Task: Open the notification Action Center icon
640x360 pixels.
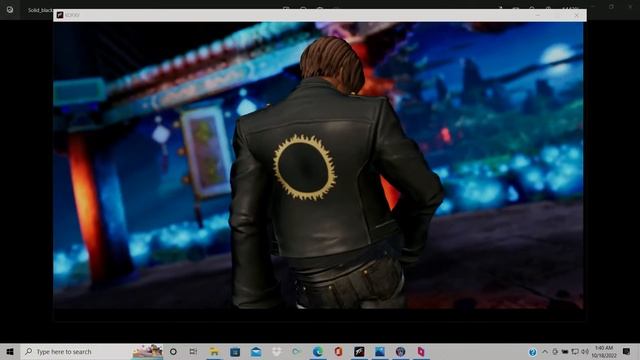Action: tap(627, 351)
